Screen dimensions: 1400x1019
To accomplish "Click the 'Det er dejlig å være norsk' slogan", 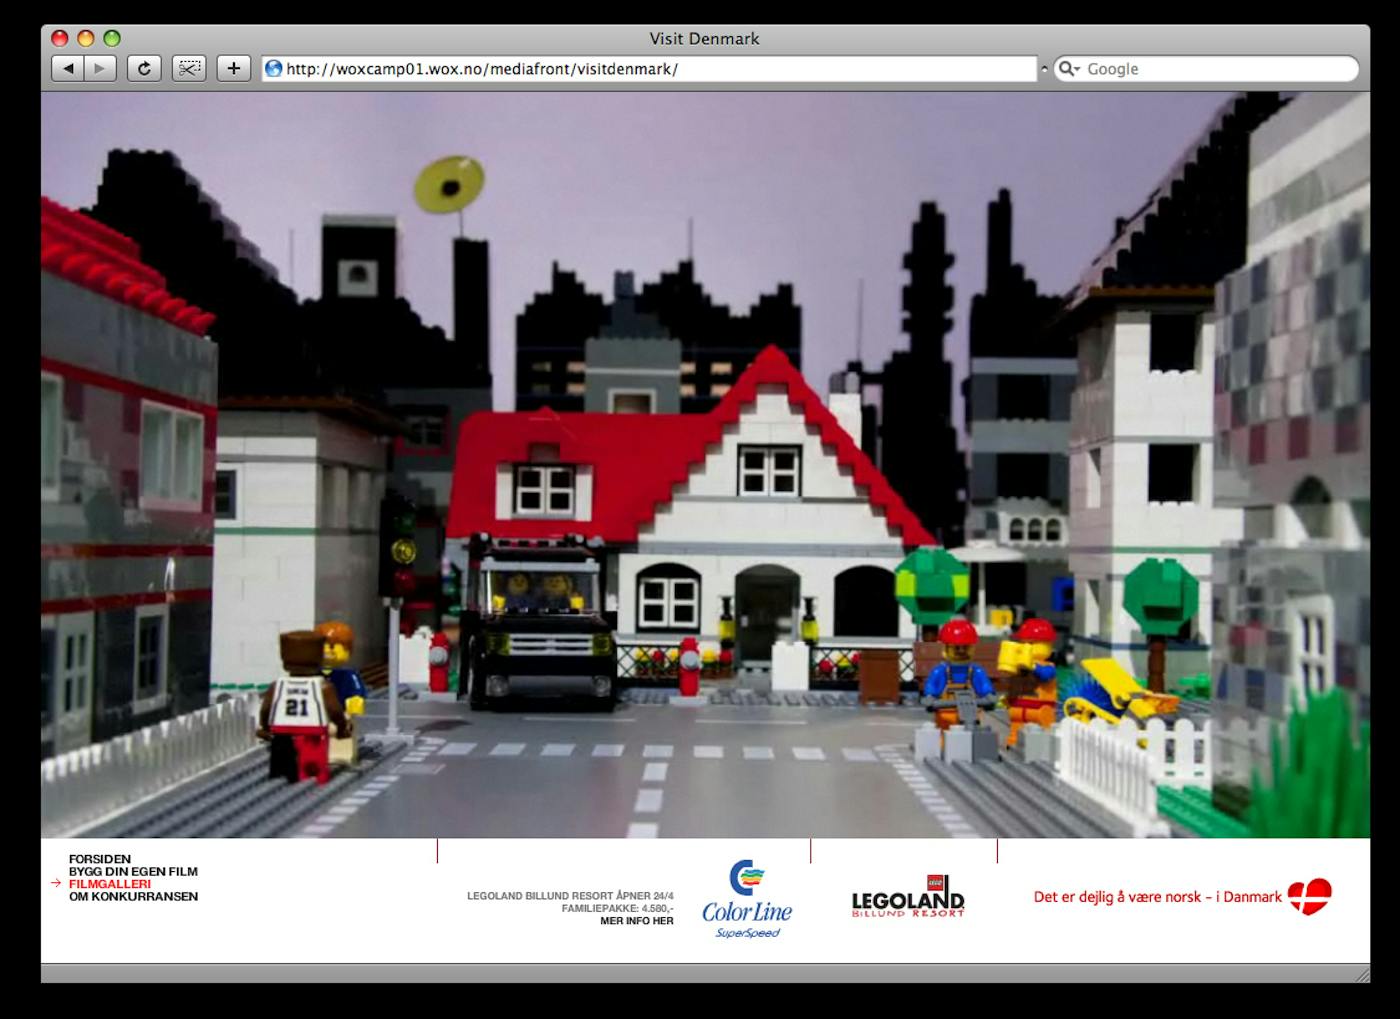I will click(x=1157, y=897).
